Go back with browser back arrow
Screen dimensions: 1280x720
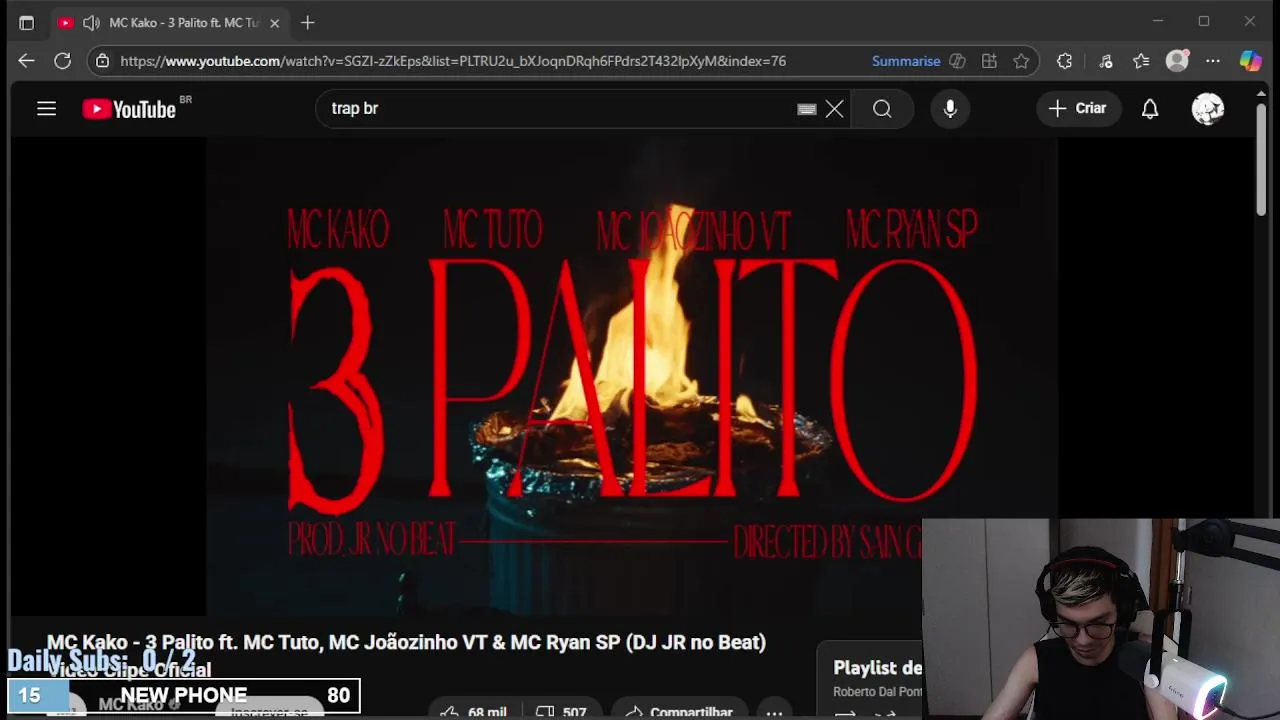(26, 61)
